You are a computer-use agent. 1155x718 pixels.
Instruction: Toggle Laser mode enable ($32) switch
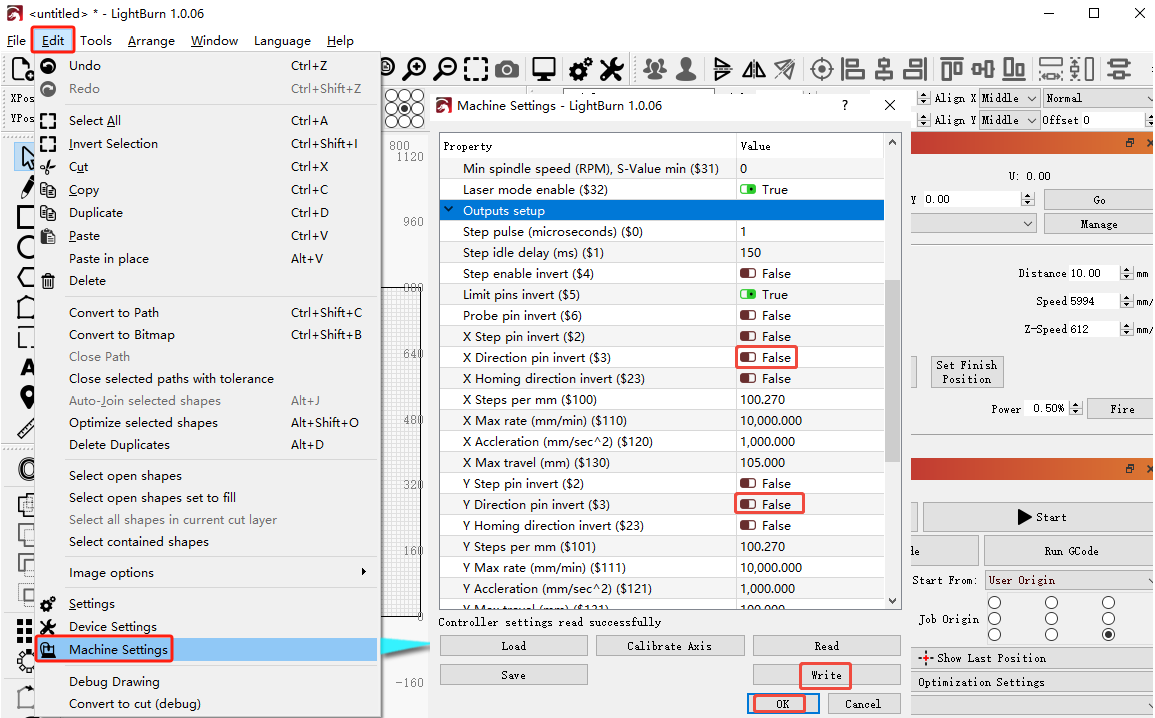[x=748, y=189]
